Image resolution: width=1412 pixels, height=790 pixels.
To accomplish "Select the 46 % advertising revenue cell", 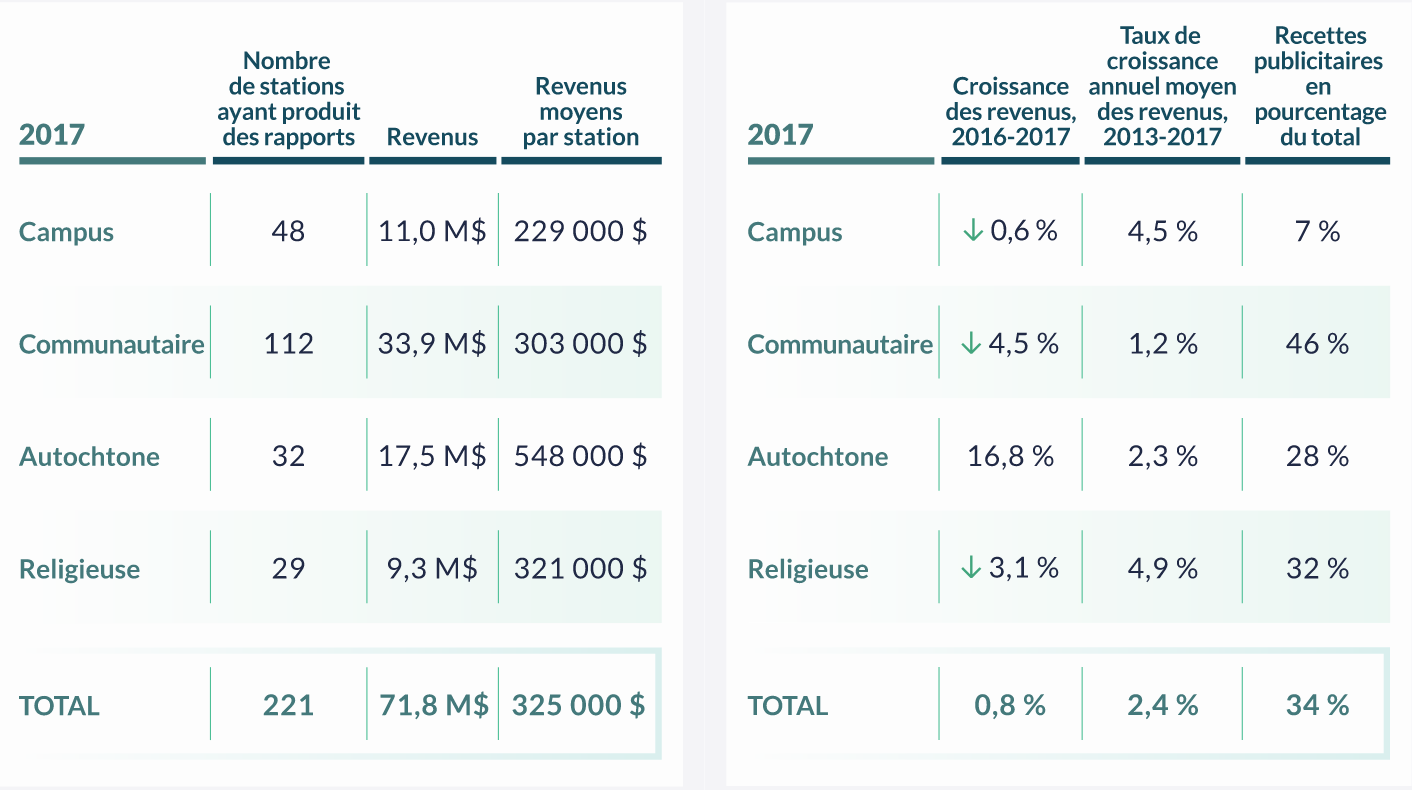I will click(1317, 344).
